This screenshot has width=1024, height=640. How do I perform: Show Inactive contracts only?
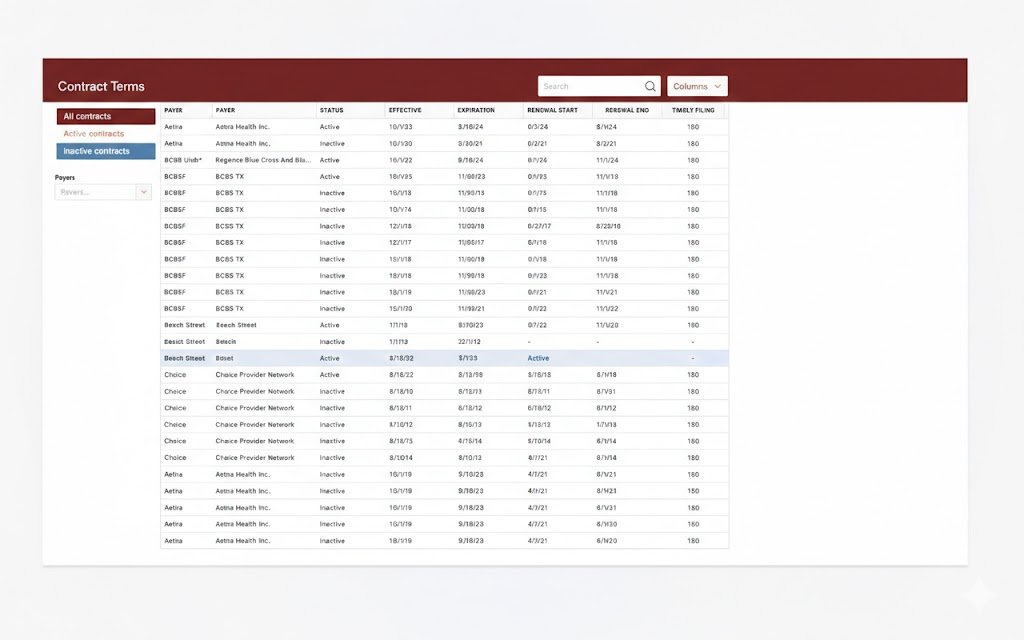click(106, 151)
